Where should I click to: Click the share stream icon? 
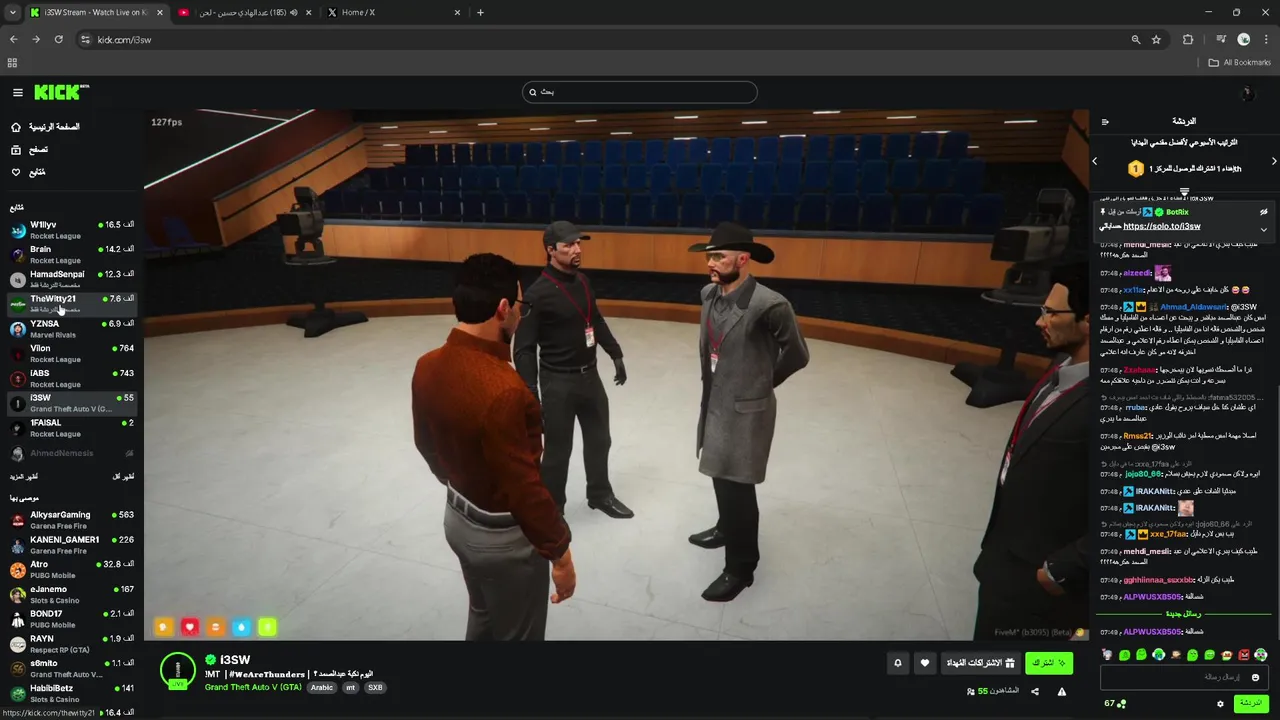click(x=1035, y=691)
